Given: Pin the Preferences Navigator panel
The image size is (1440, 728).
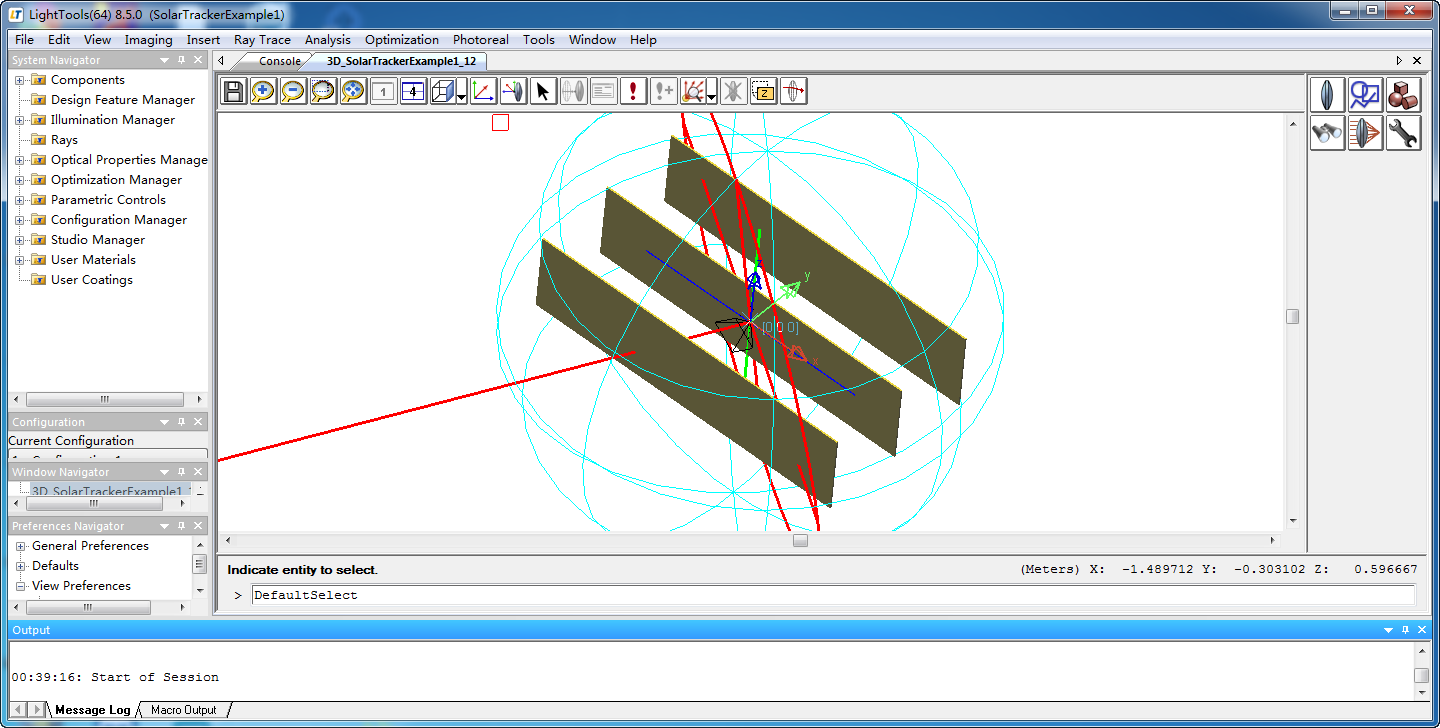Looking at the screenshot, I should 182,526.
